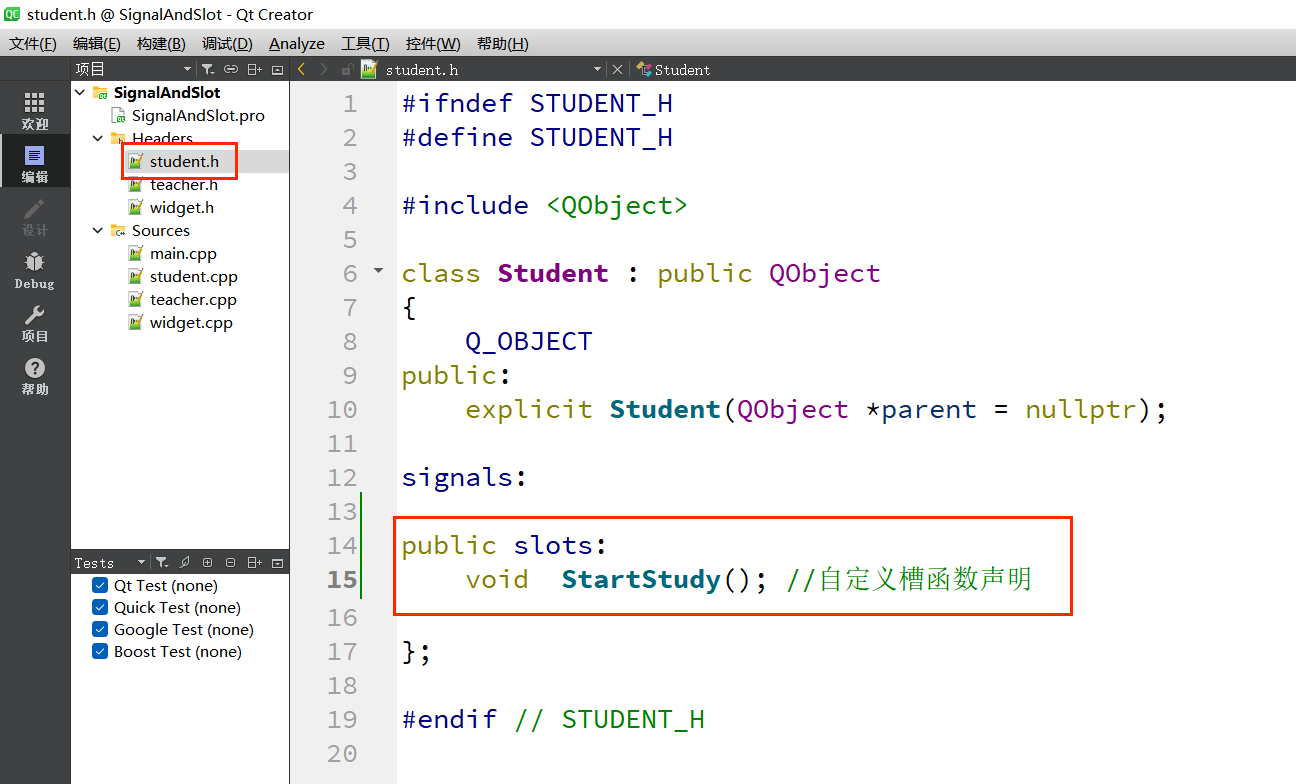1296x784 pixels.
Task: Split the Tests panel view
Action: [x=255, y=563]
